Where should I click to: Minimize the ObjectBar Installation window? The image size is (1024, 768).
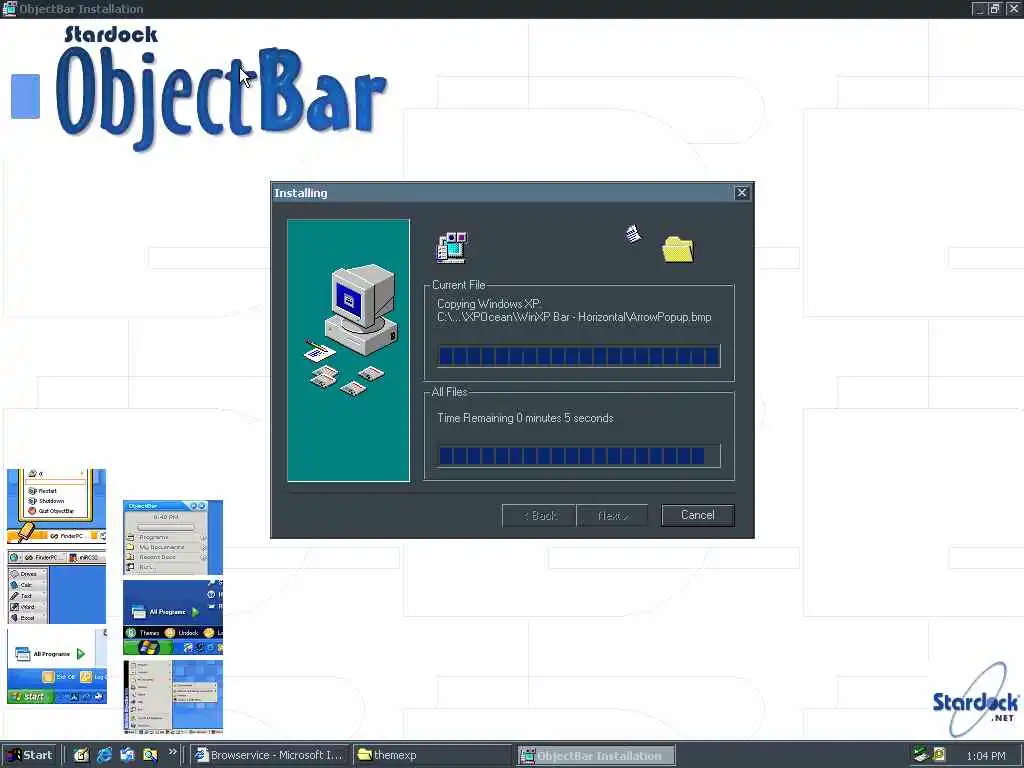coord(979,8)
